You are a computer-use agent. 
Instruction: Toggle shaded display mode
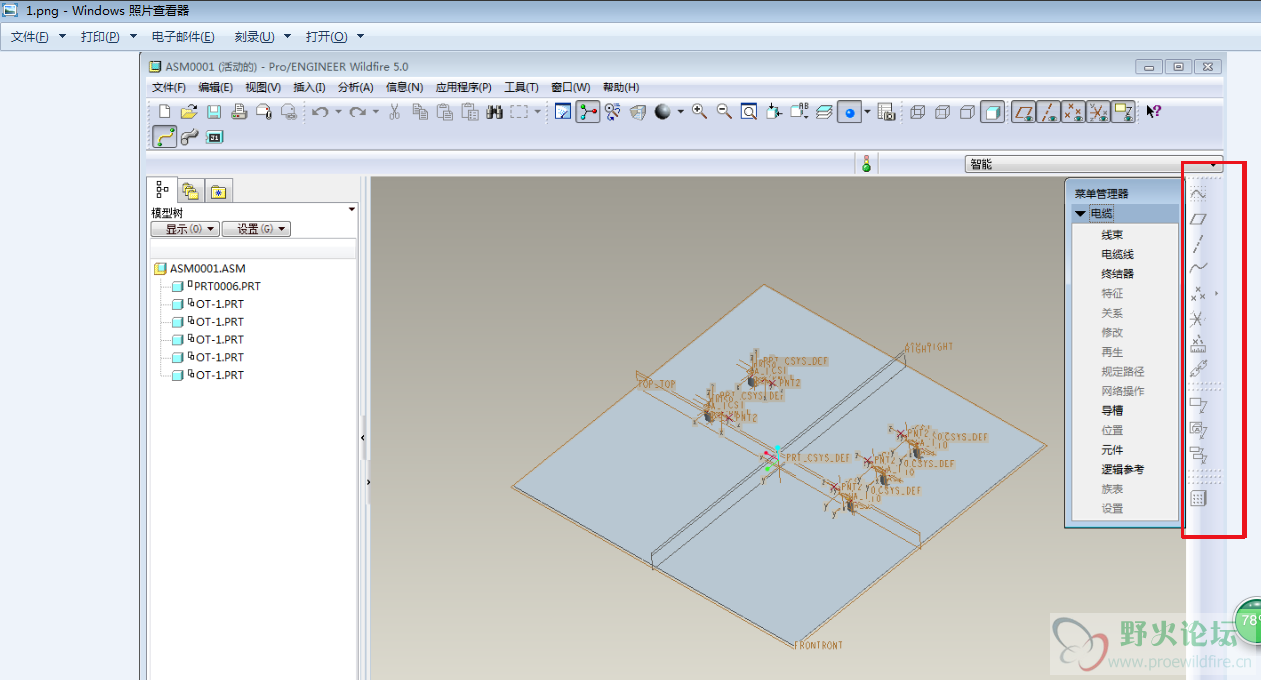click(x=992, y=112)
